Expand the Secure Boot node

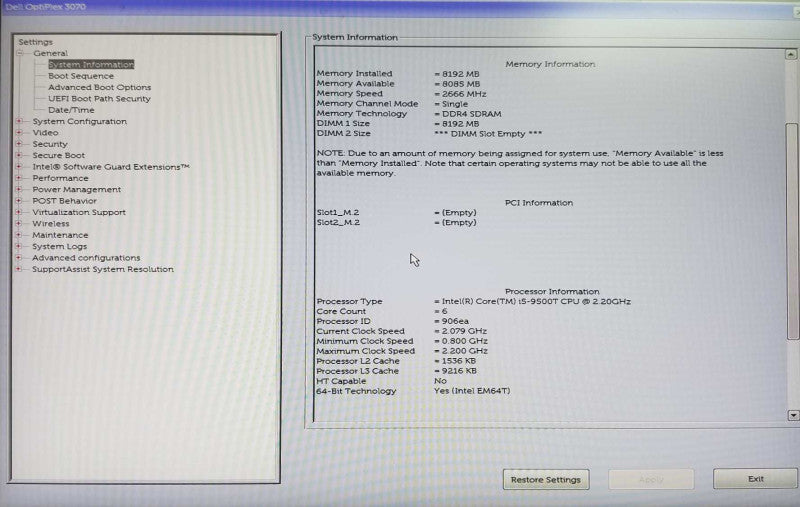click(19, 155)
